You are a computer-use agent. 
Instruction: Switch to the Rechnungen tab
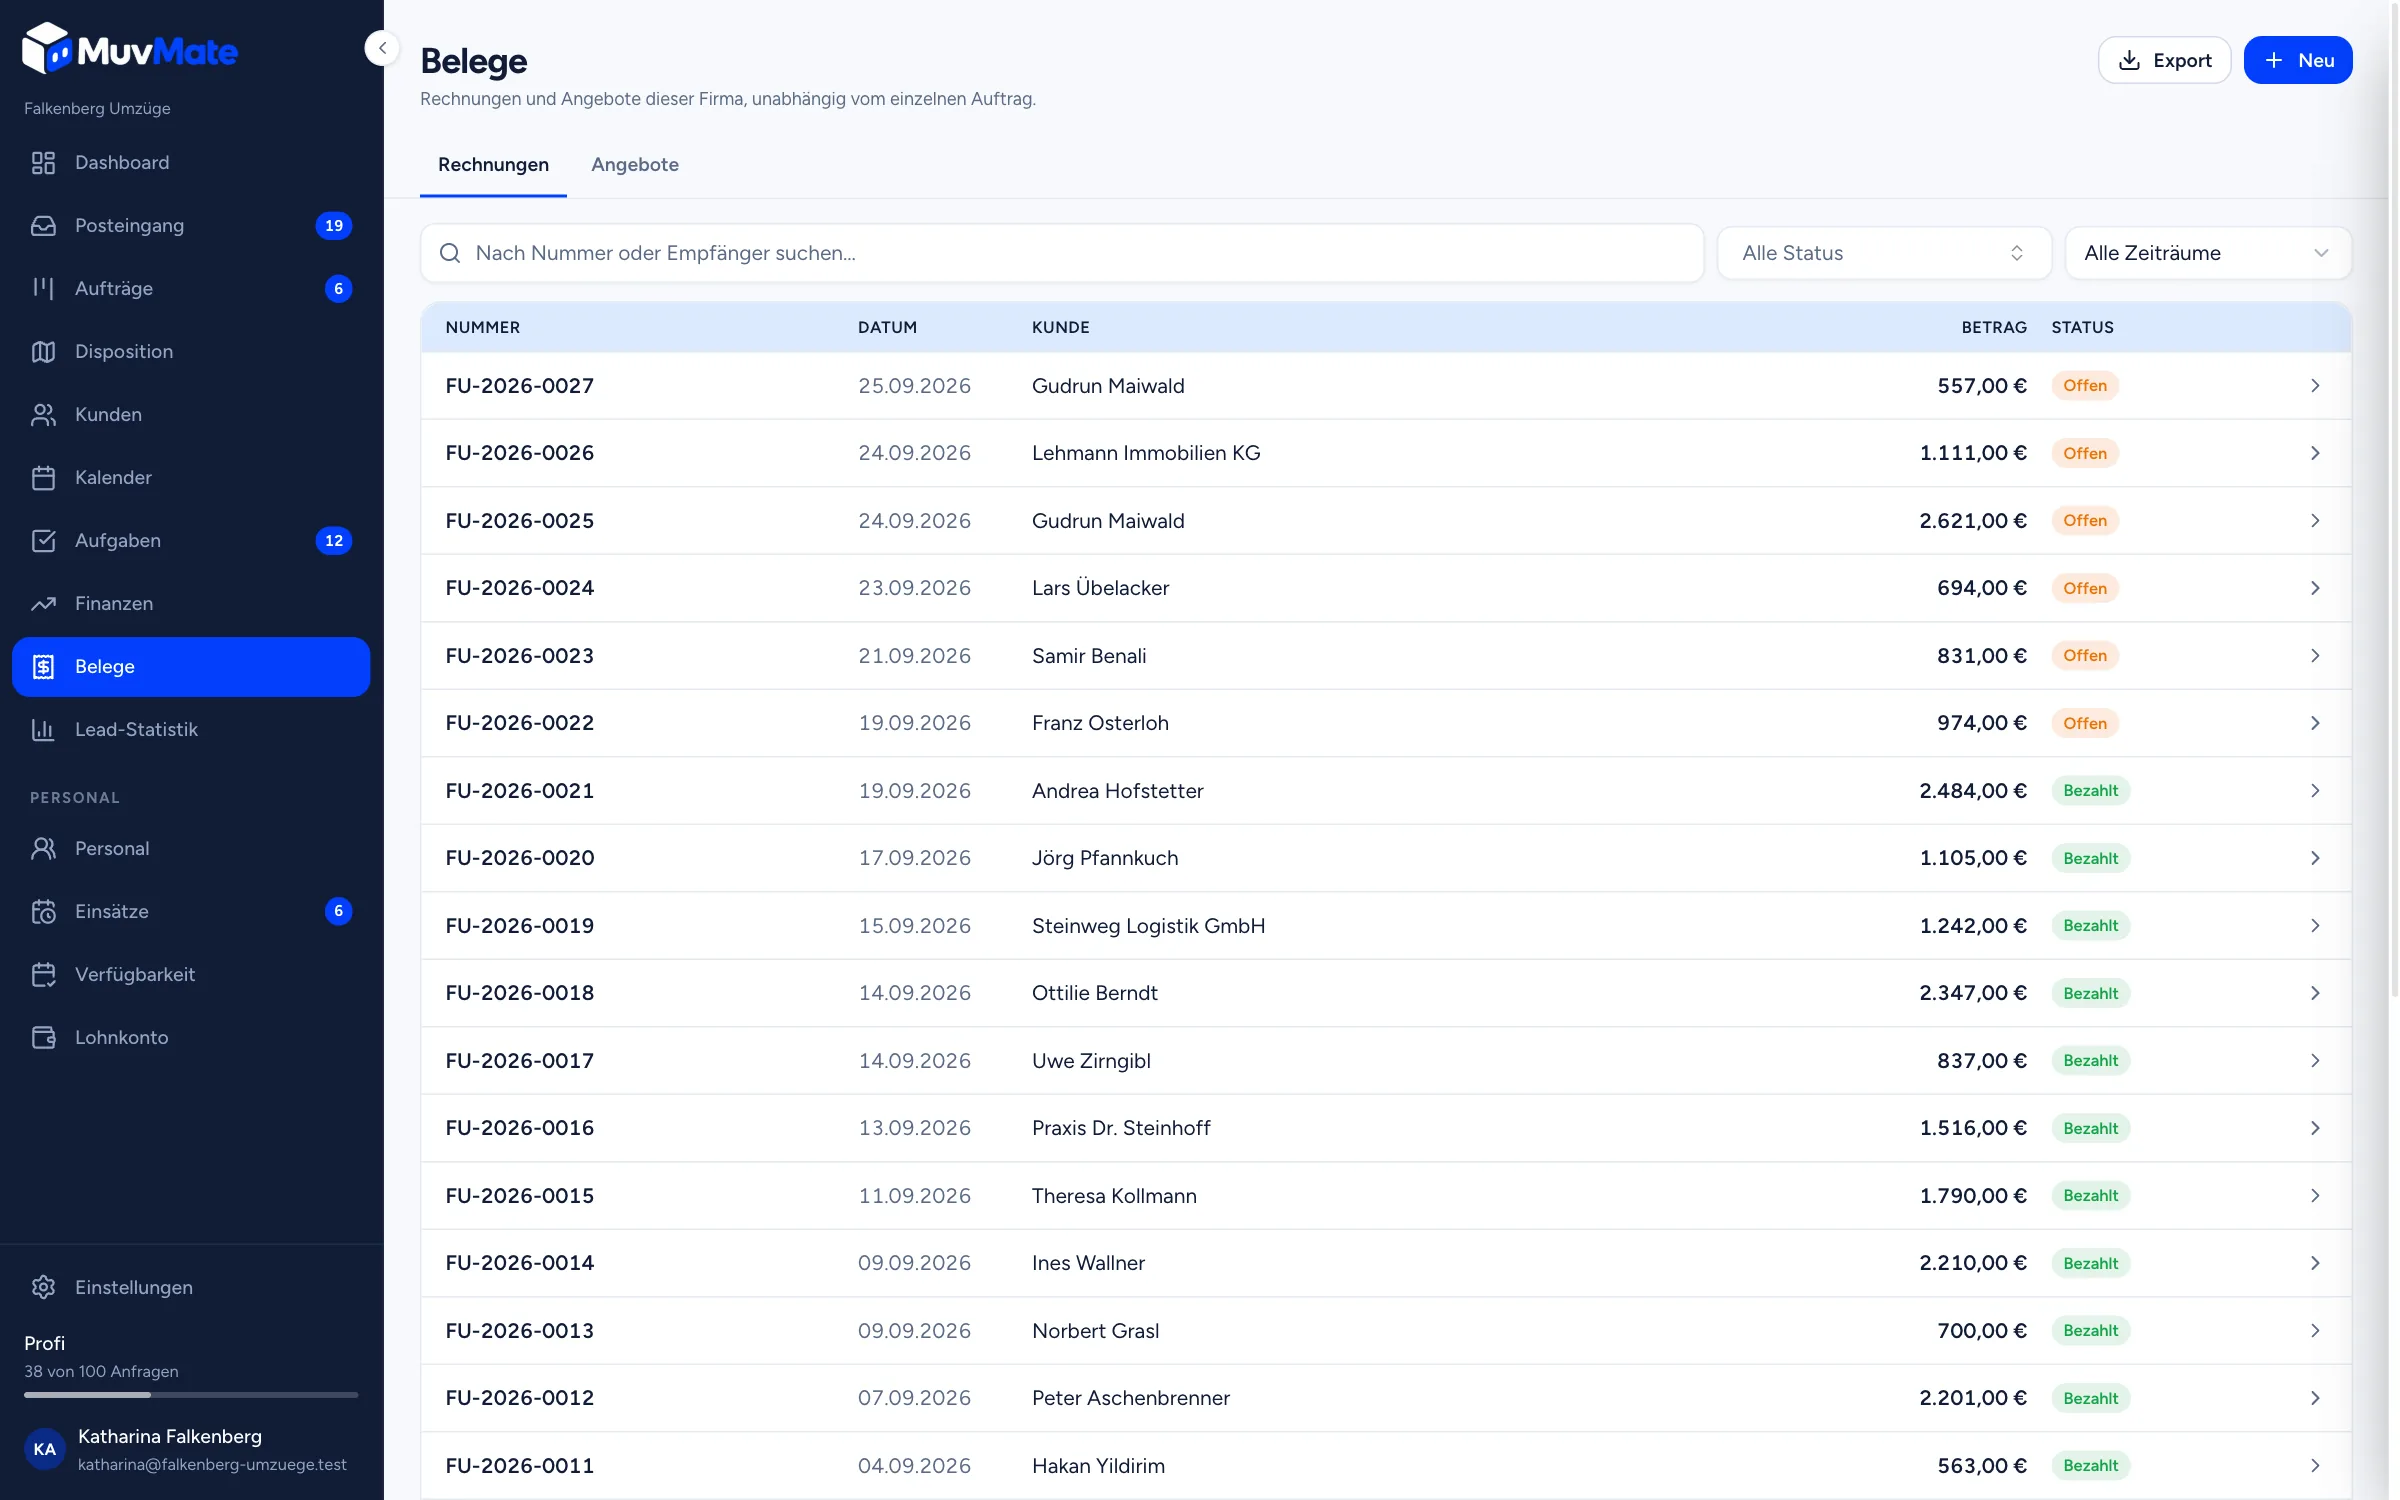point(493,165)
